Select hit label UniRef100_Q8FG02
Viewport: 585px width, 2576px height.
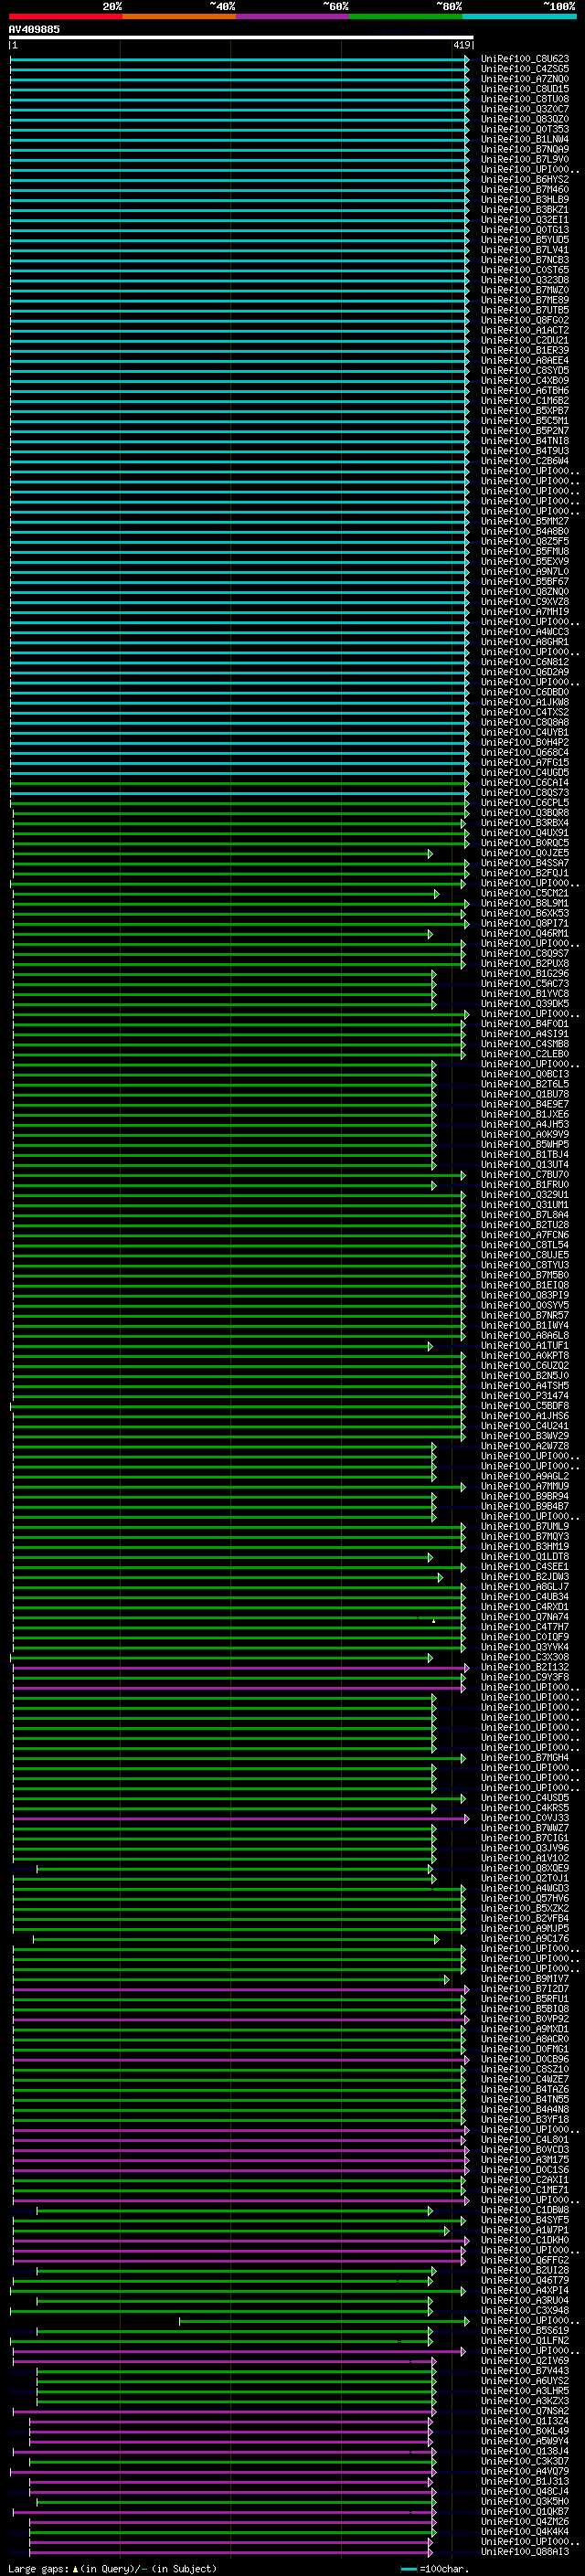click(x=525, y=320)
